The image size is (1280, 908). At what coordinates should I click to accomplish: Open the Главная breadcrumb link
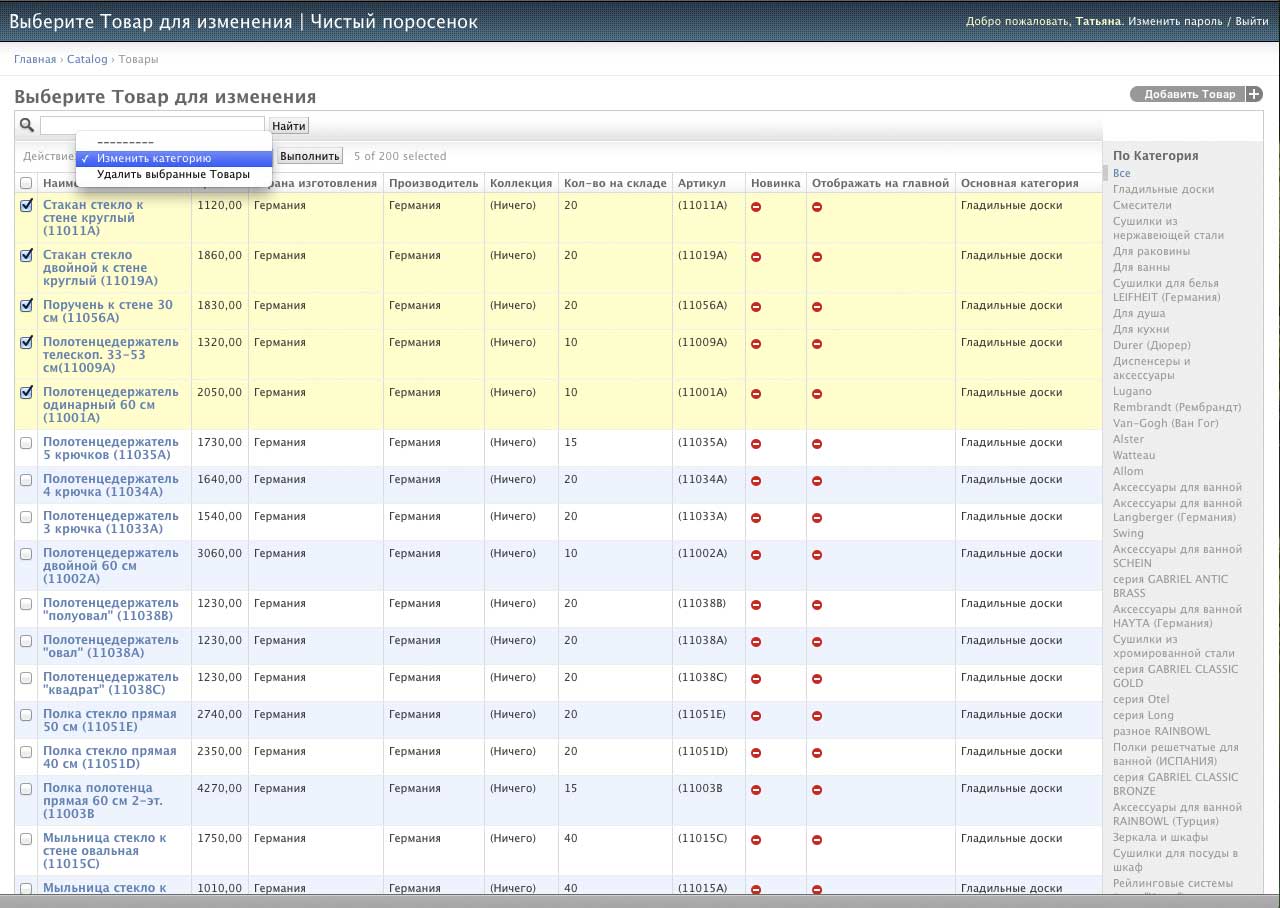[x=35, y=59]
